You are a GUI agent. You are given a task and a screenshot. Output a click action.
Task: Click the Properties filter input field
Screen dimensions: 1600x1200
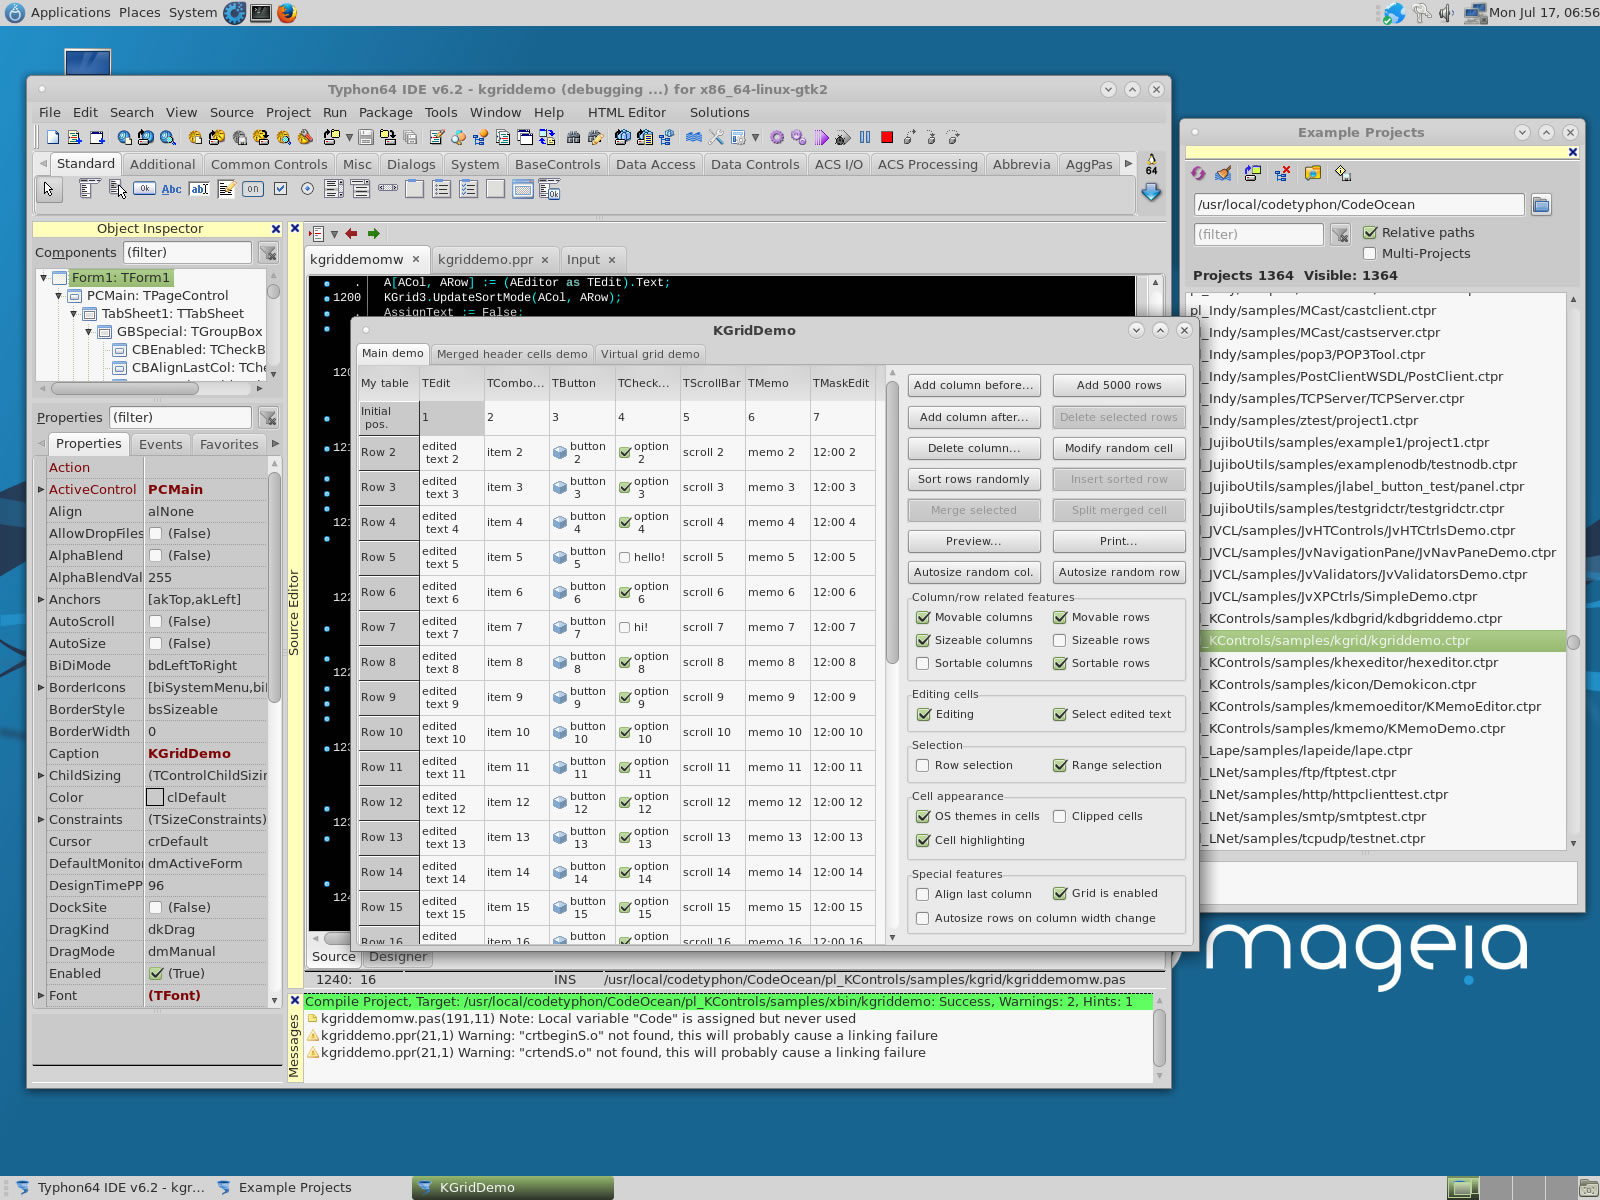(180, 418)
